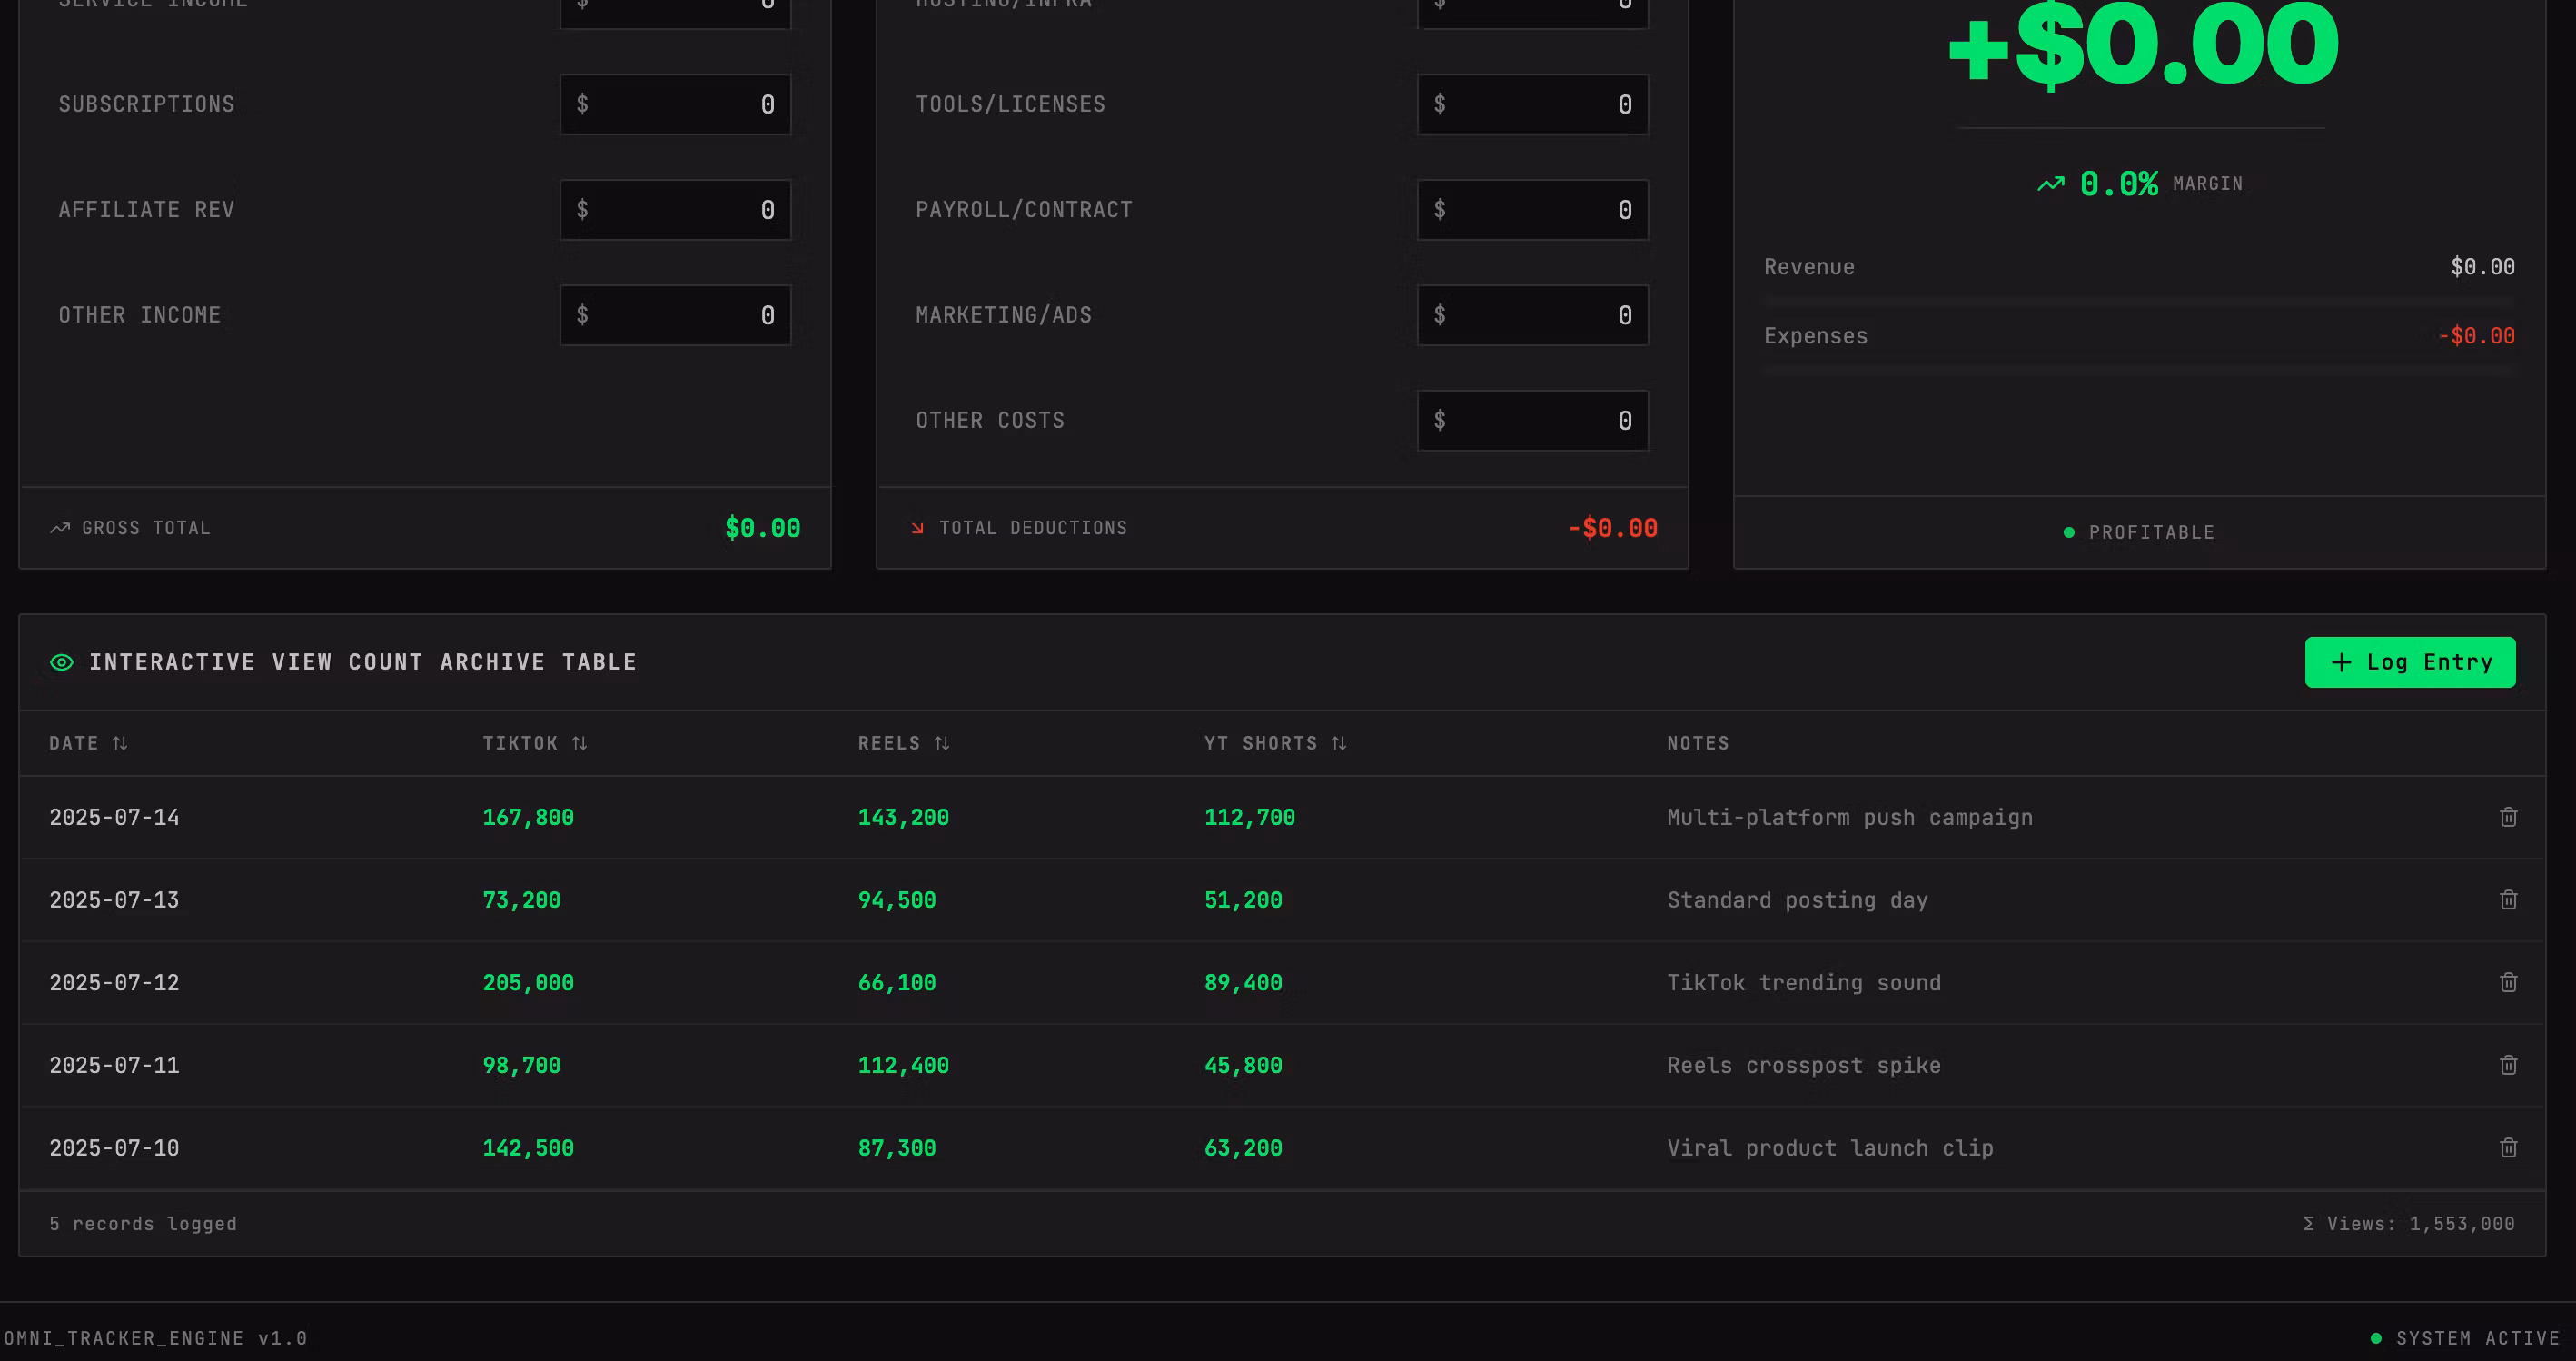2576x1361 pixels.
Task: Click TikTok value 167,800
Action: (x=528, y=817)
